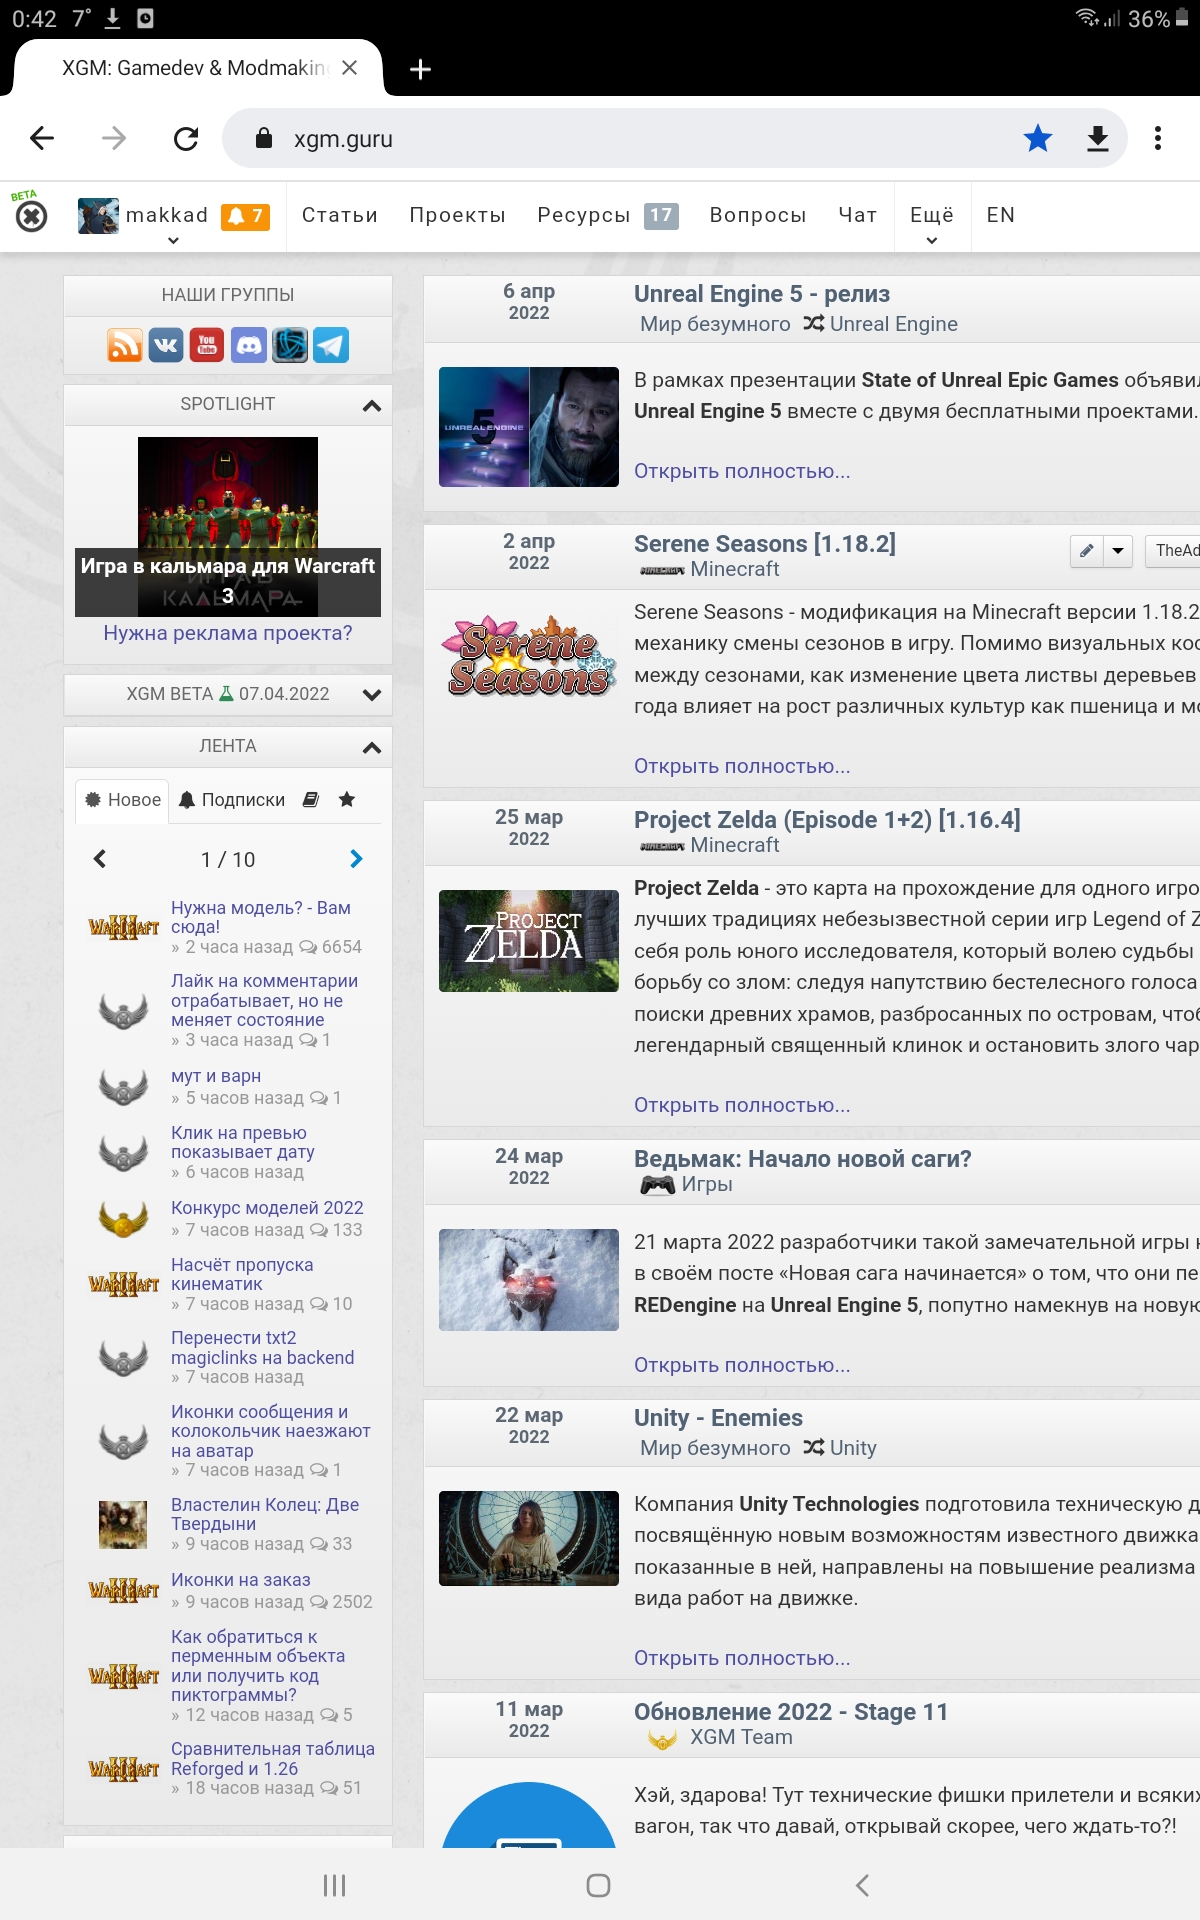Image resolution: width=1200 pixels, height=1920 pixels.
Task: Open makkad user dropdown
Action: pos(173,240)
